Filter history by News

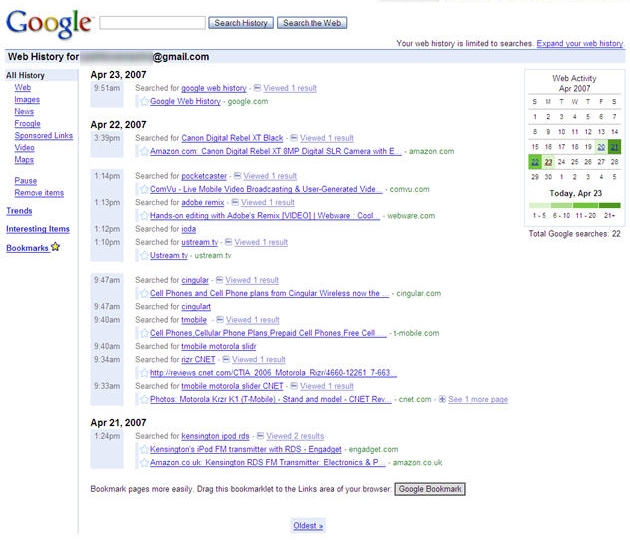pyautogui.click(x=24, y=111)
